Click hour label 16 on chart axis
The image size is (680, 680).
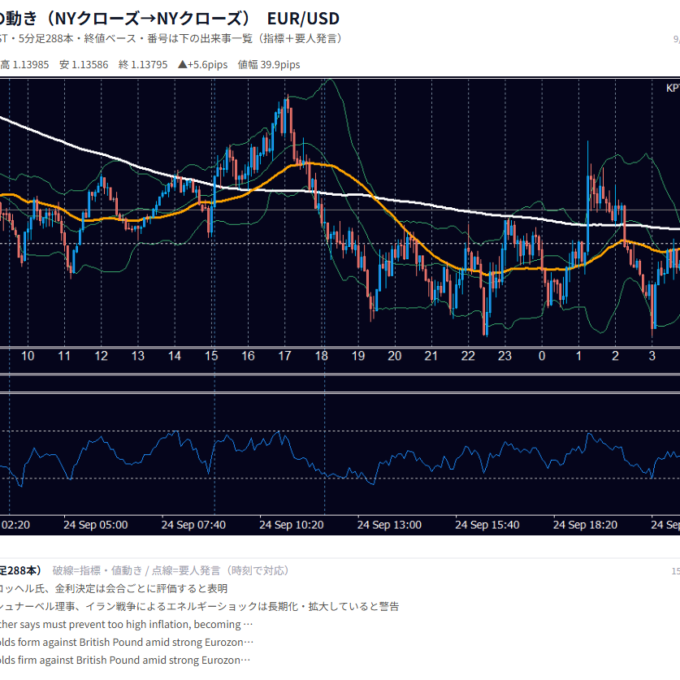coord(248,356)
